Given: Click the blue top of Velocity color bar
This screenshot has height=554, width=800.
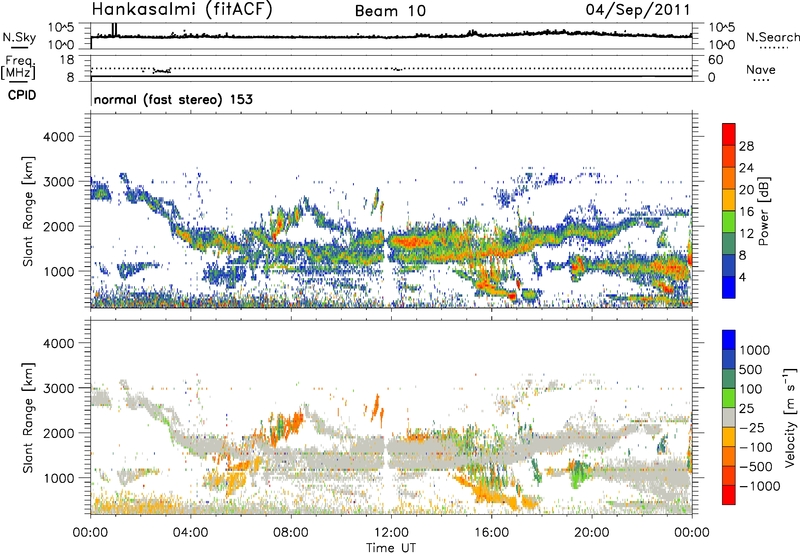Looking at the screenshot, I should click(x=729, y=340).
